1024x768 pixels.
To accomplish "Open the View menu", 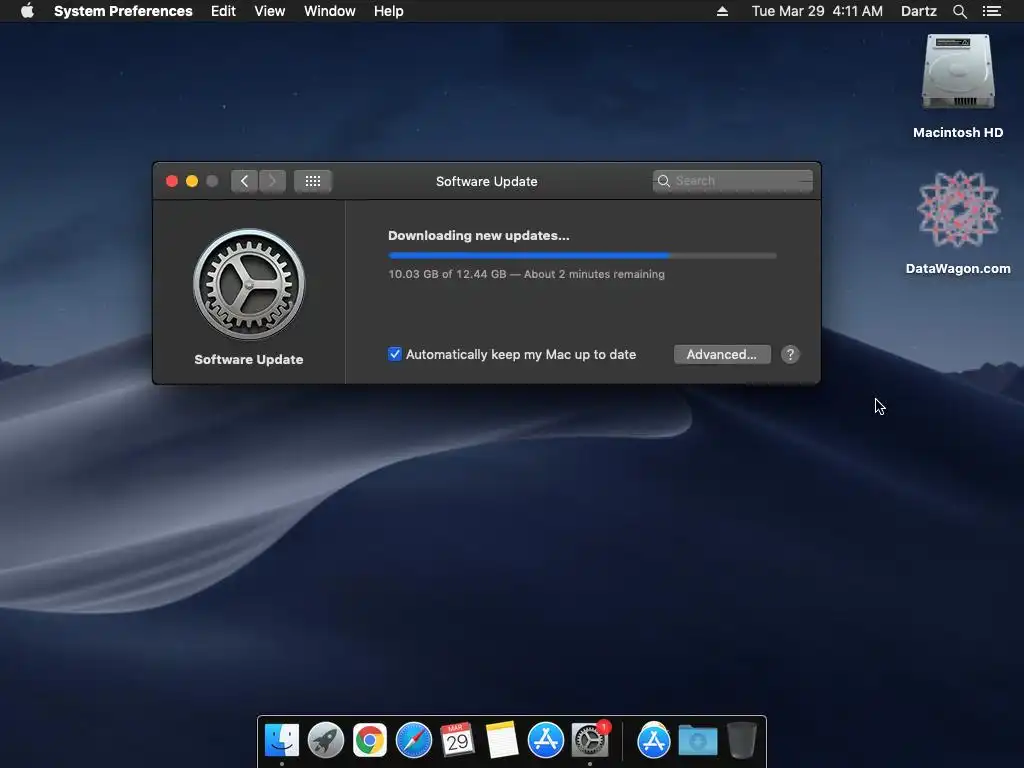I will [x=270, y=11].
